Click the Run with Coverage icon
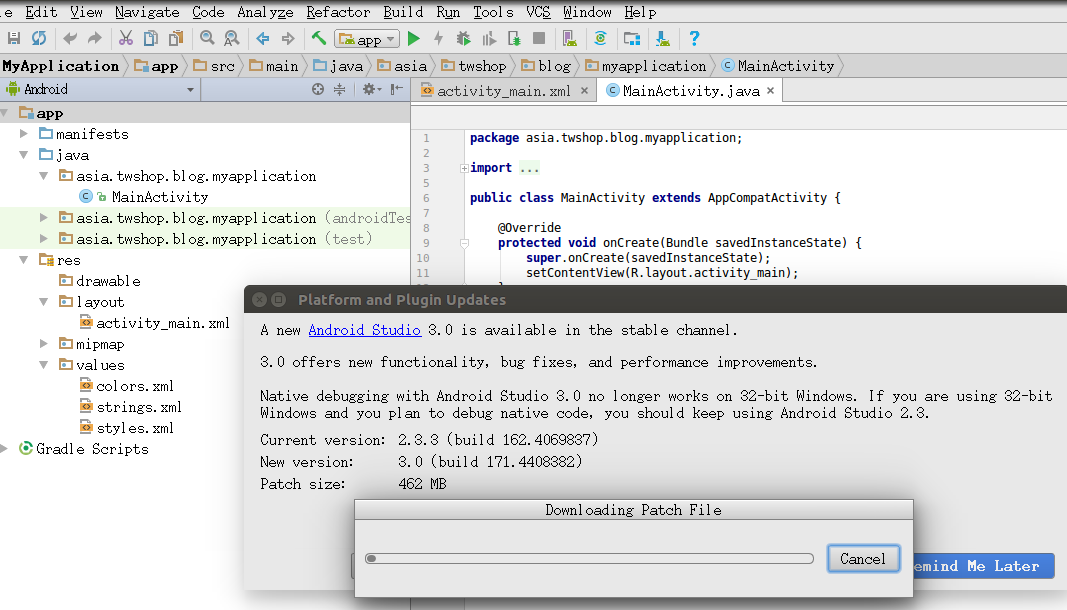 [x=489, y=39]
